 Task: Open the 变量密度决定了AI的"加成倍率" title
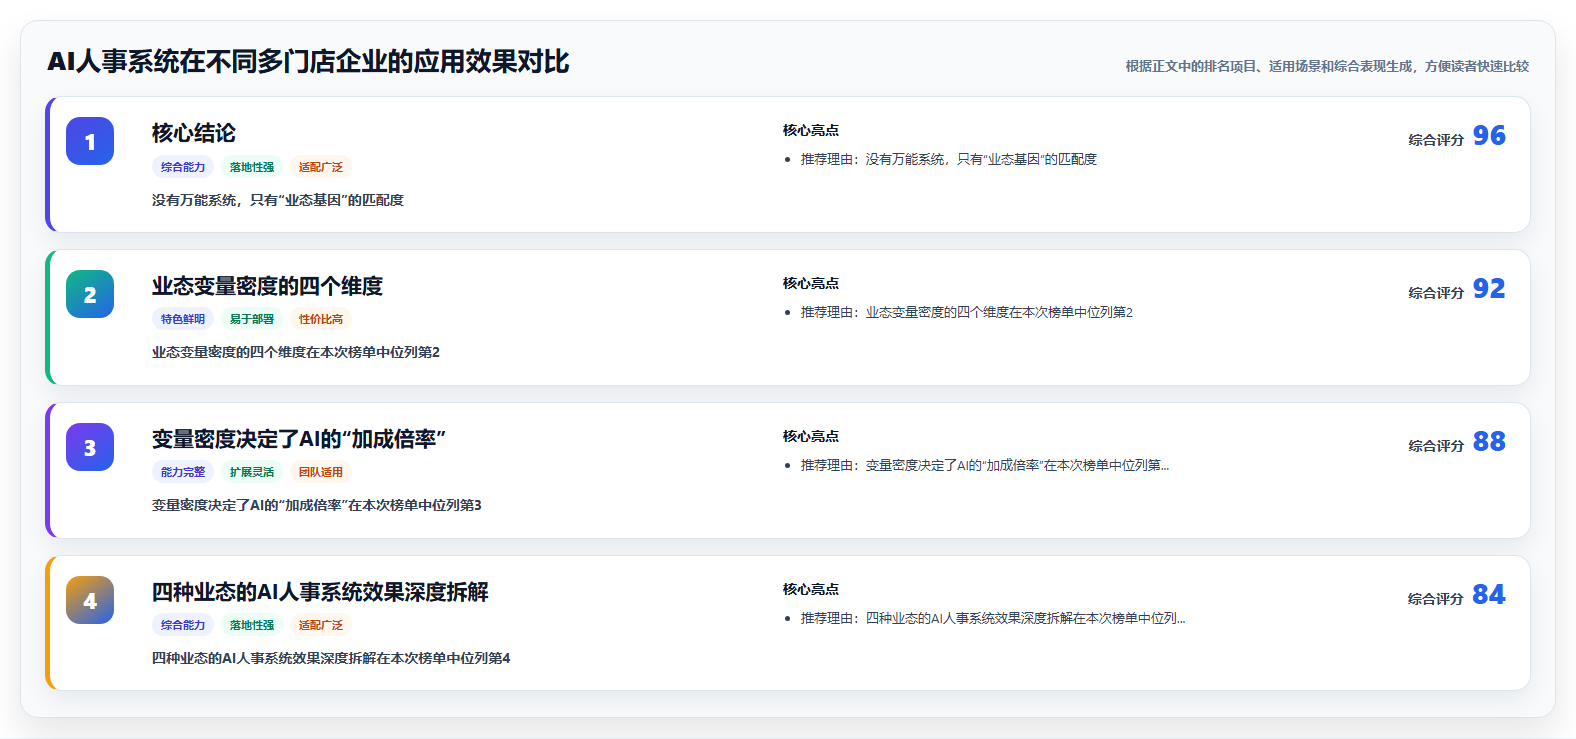point(298,439)
